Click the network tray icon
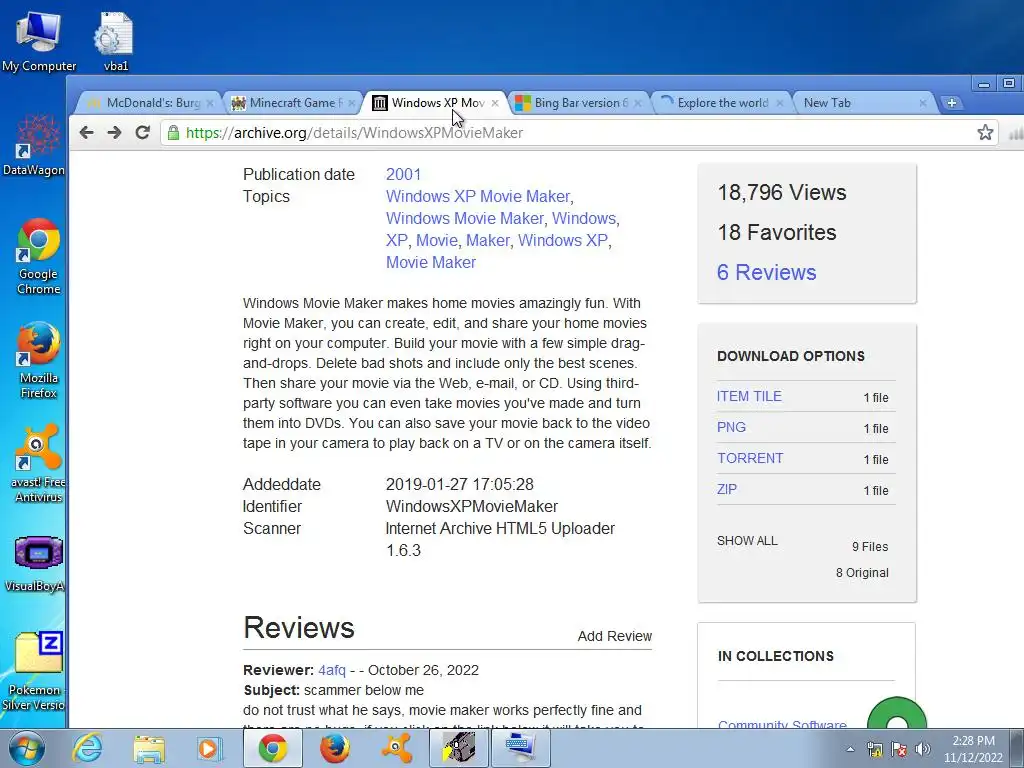The image size is (1024, 768). [874, 749]
